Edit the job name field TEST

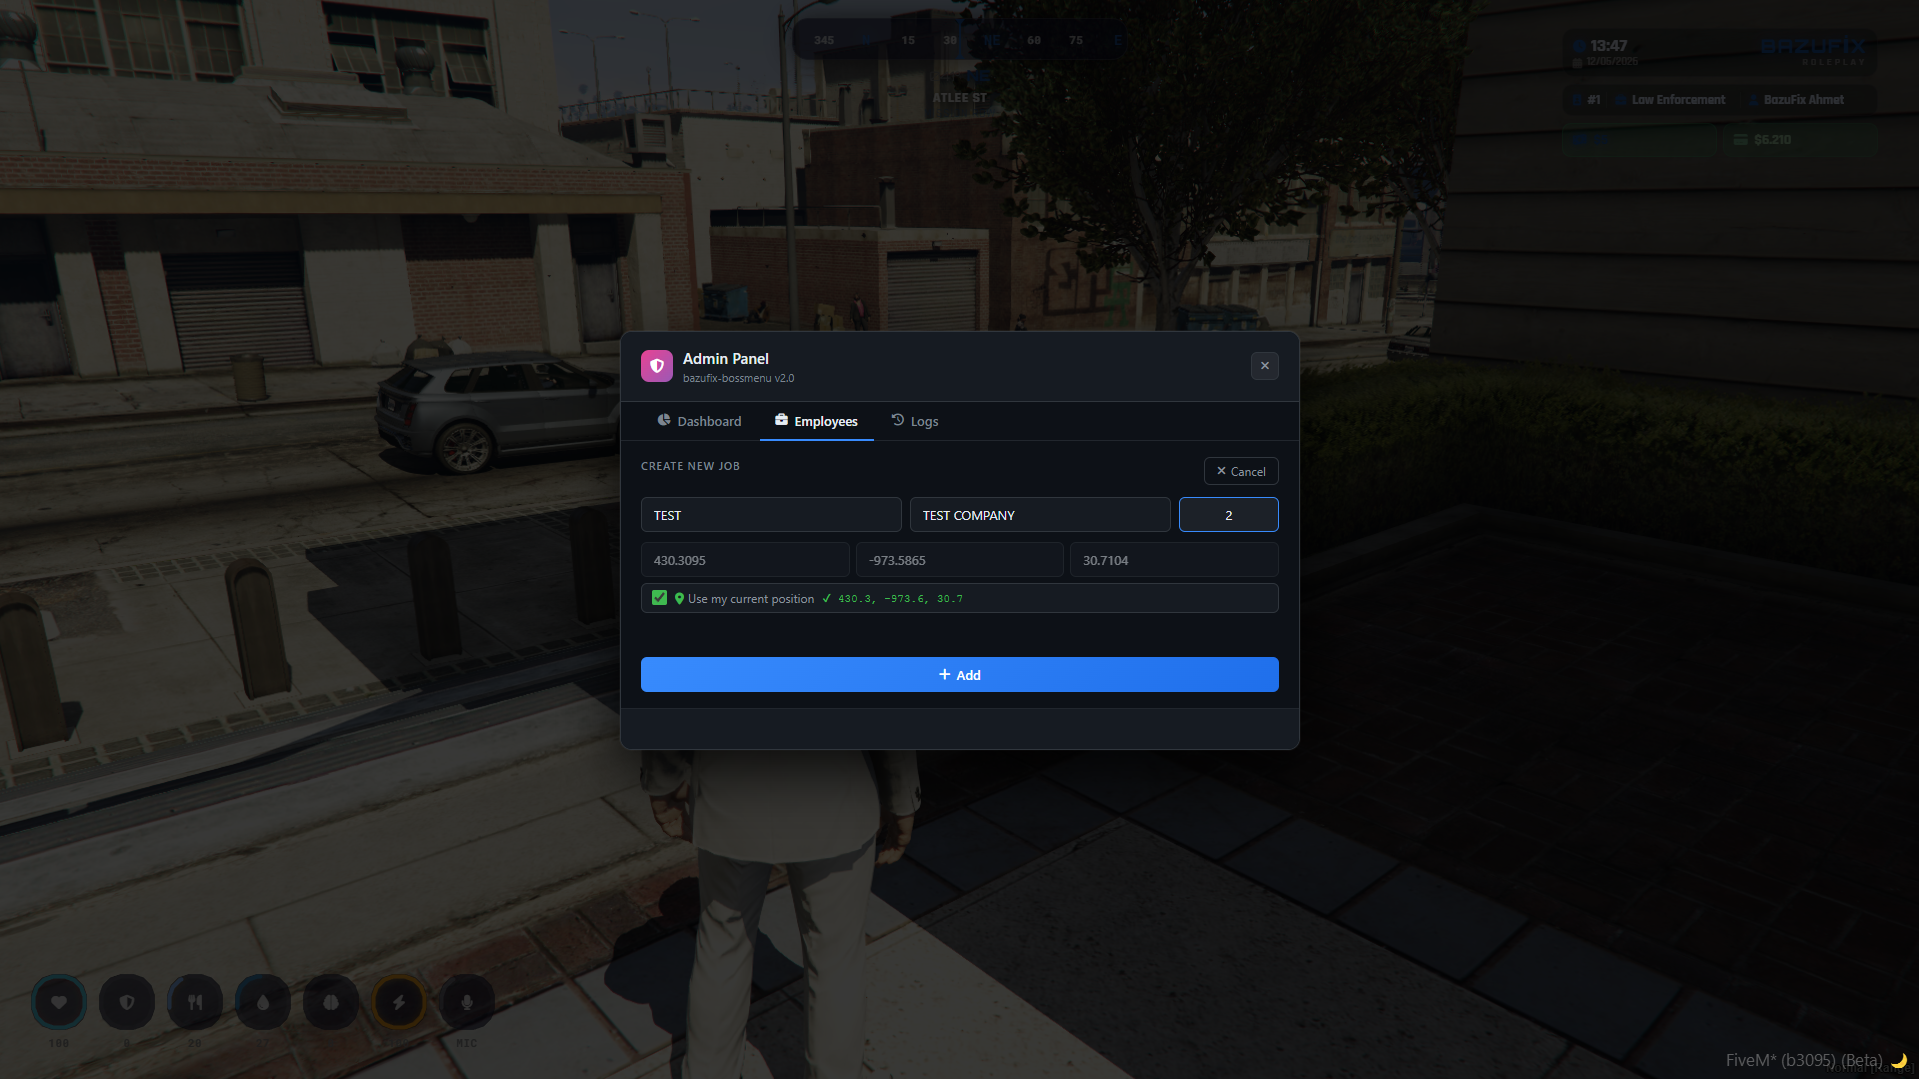point(771,515)
